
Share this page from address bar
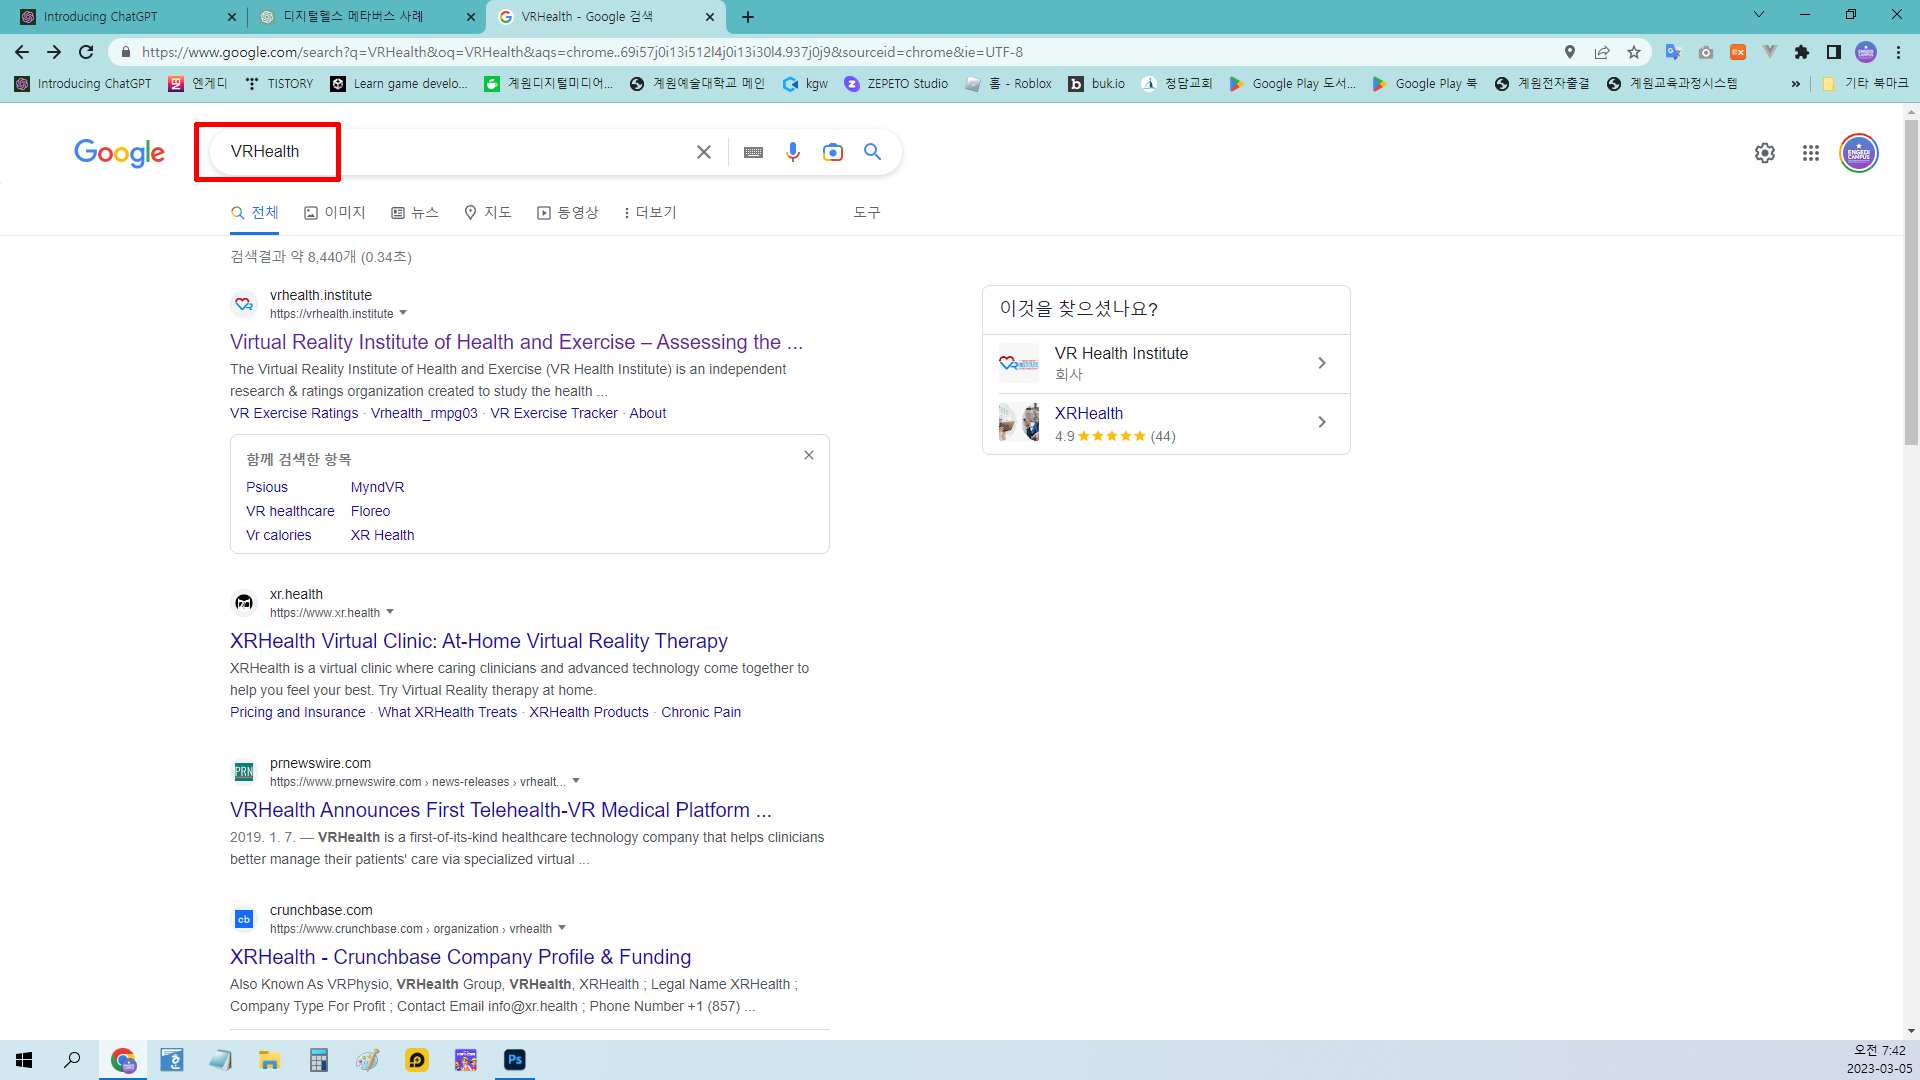point(1602,52)
